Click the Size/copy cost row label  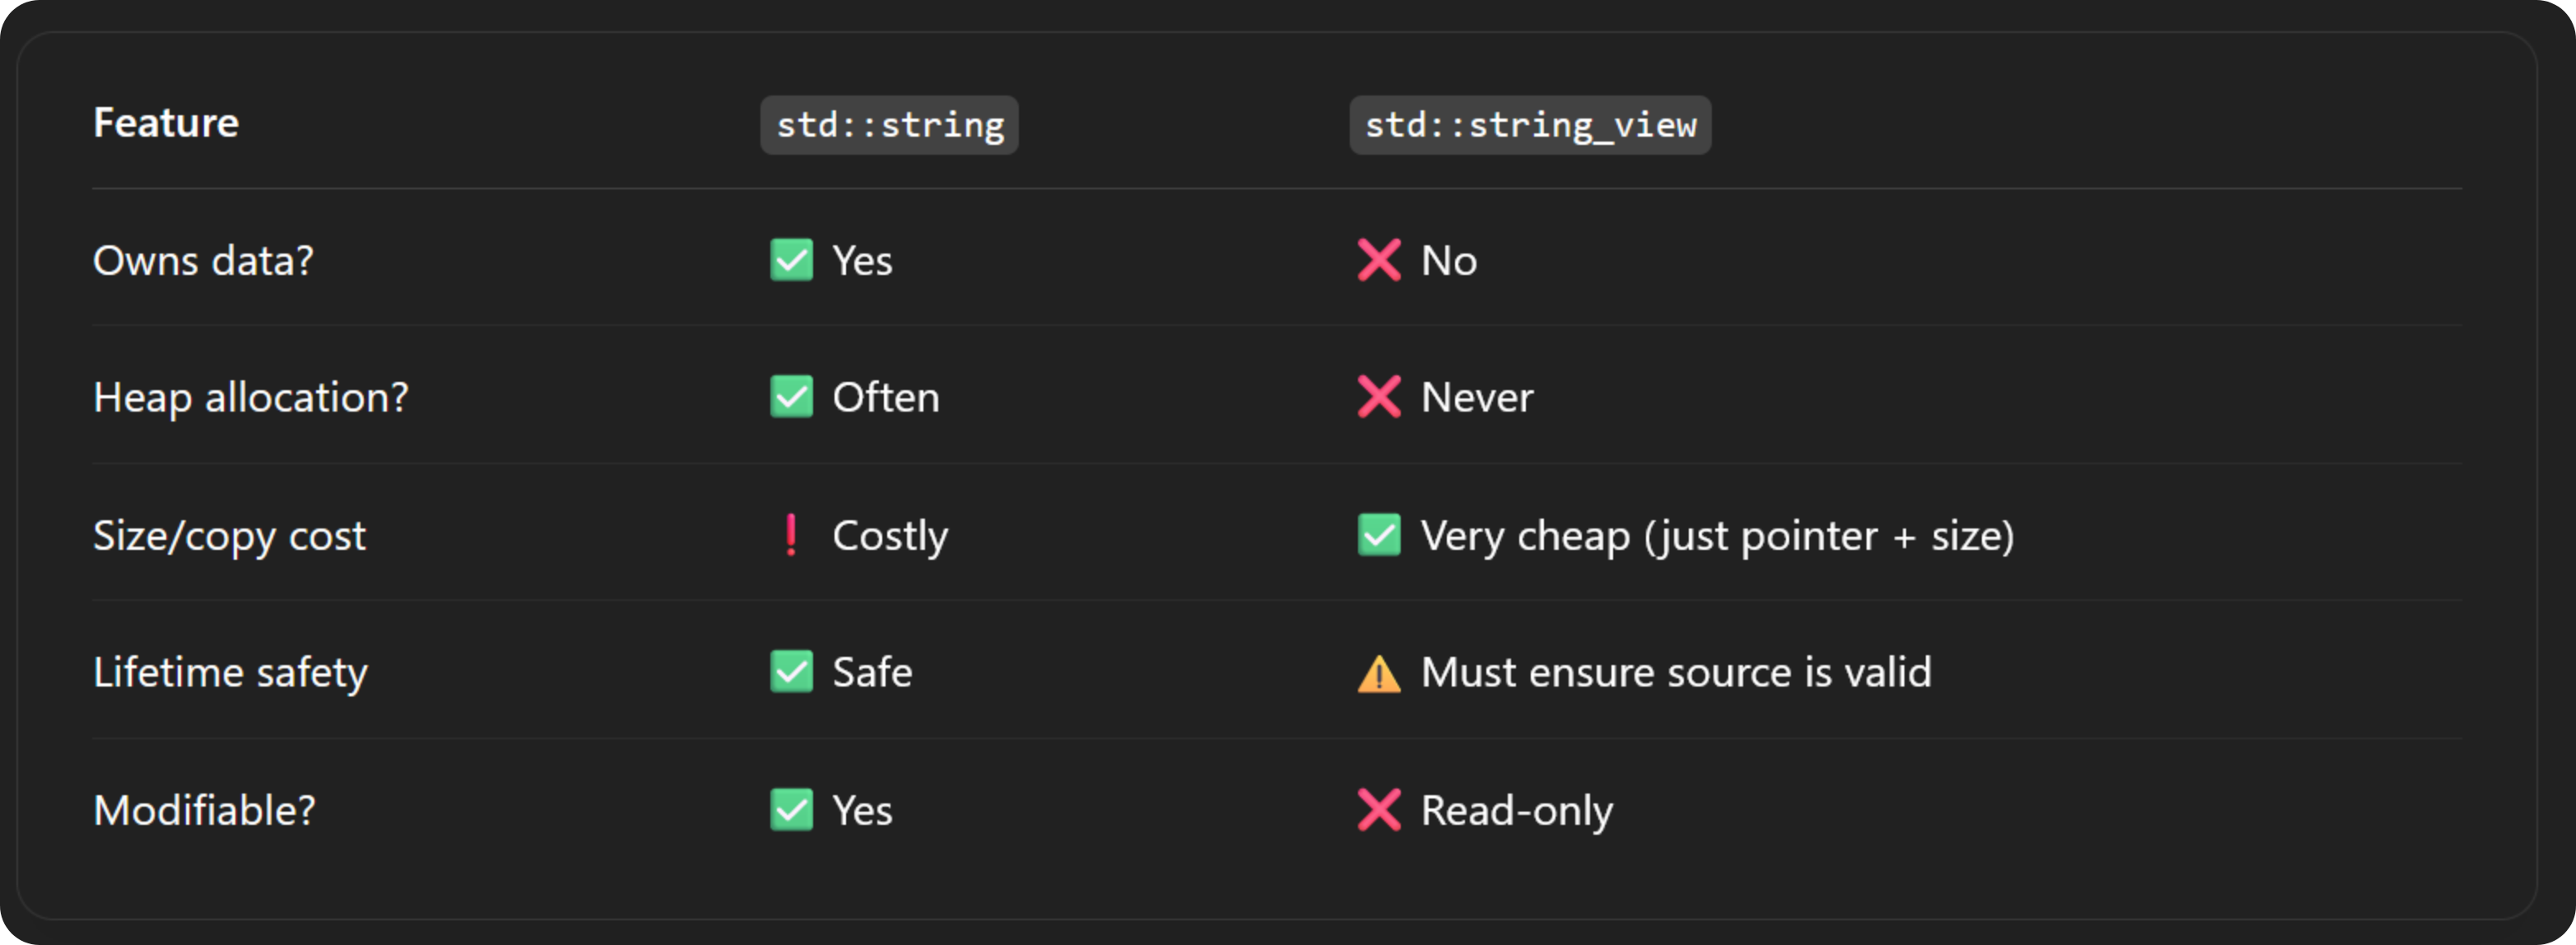(x=229, y=536)
